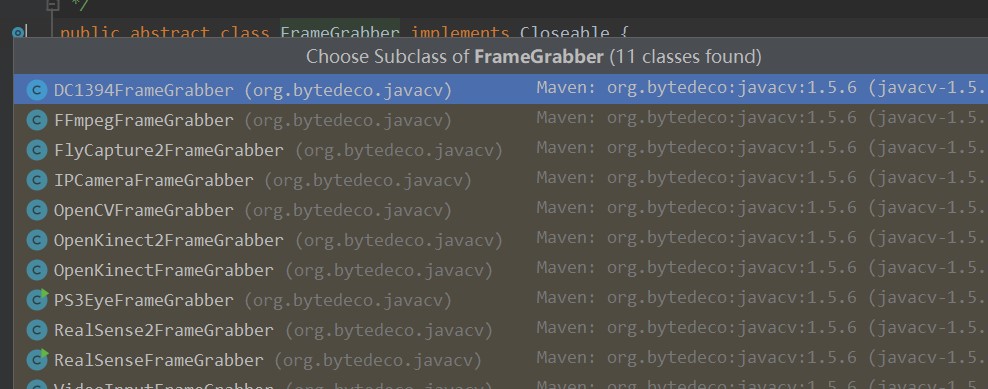Choose OpenKinect2FrameGrabber subclass entry
The height and width of the screenshot is (389, 988).
click(x=501, y=240)
